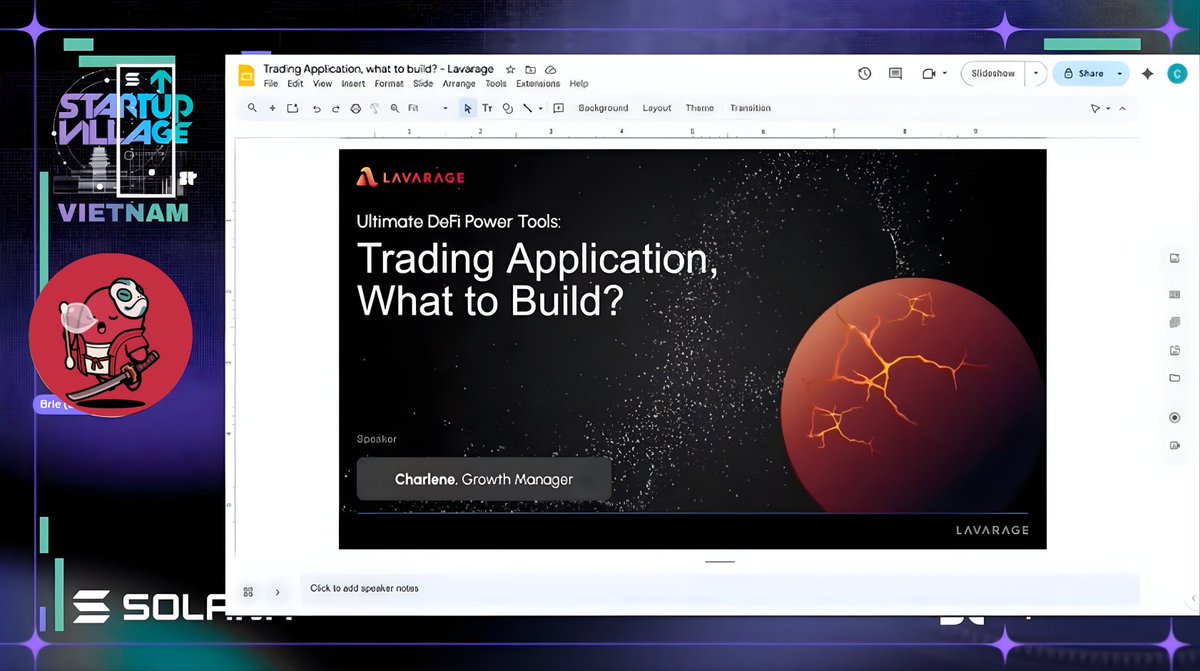The width and height of the screenshot is (1200, 671).
Task: Click the speaker notes resize handle
Action: [720, 562]
